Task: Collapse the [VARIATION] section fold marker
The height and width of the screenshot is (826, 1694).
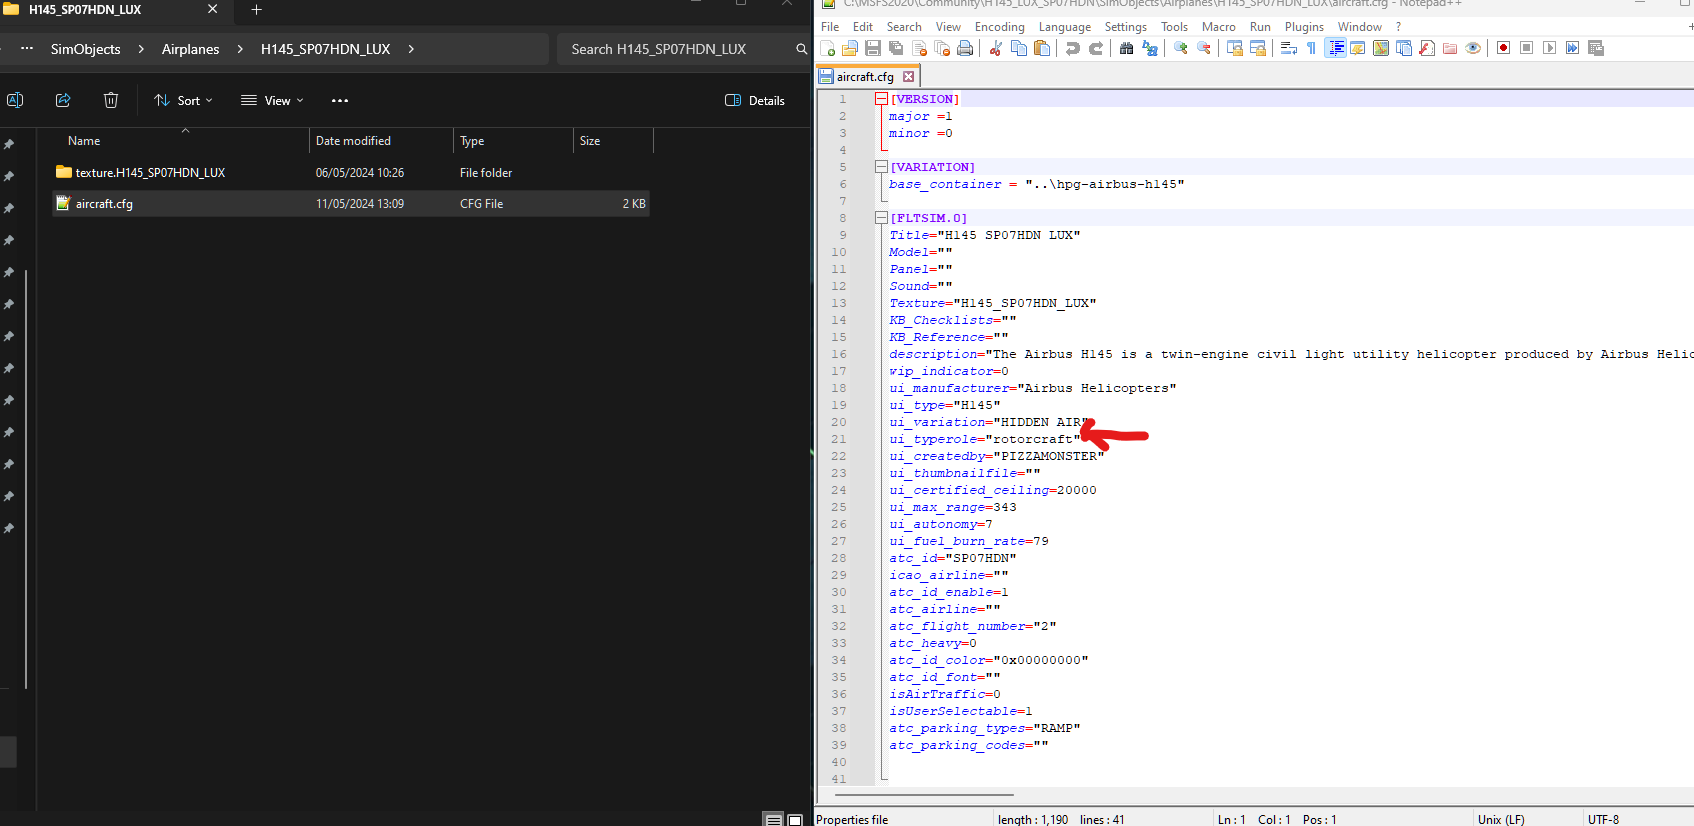Action: point(881,167)
